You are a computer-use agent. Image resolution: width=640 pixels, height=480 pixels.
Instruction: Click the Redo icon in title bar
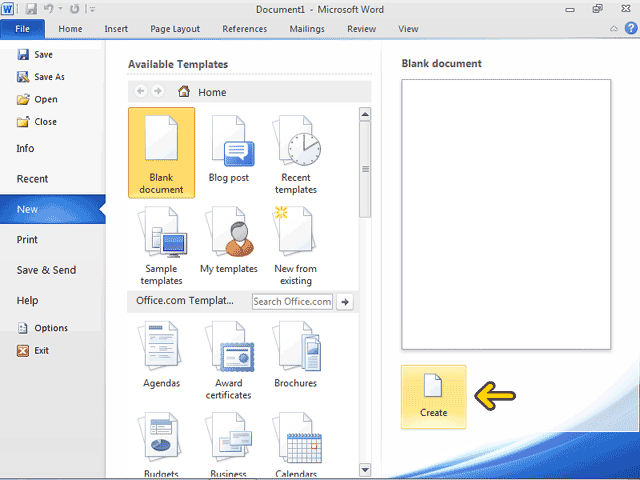click(74, 9)
